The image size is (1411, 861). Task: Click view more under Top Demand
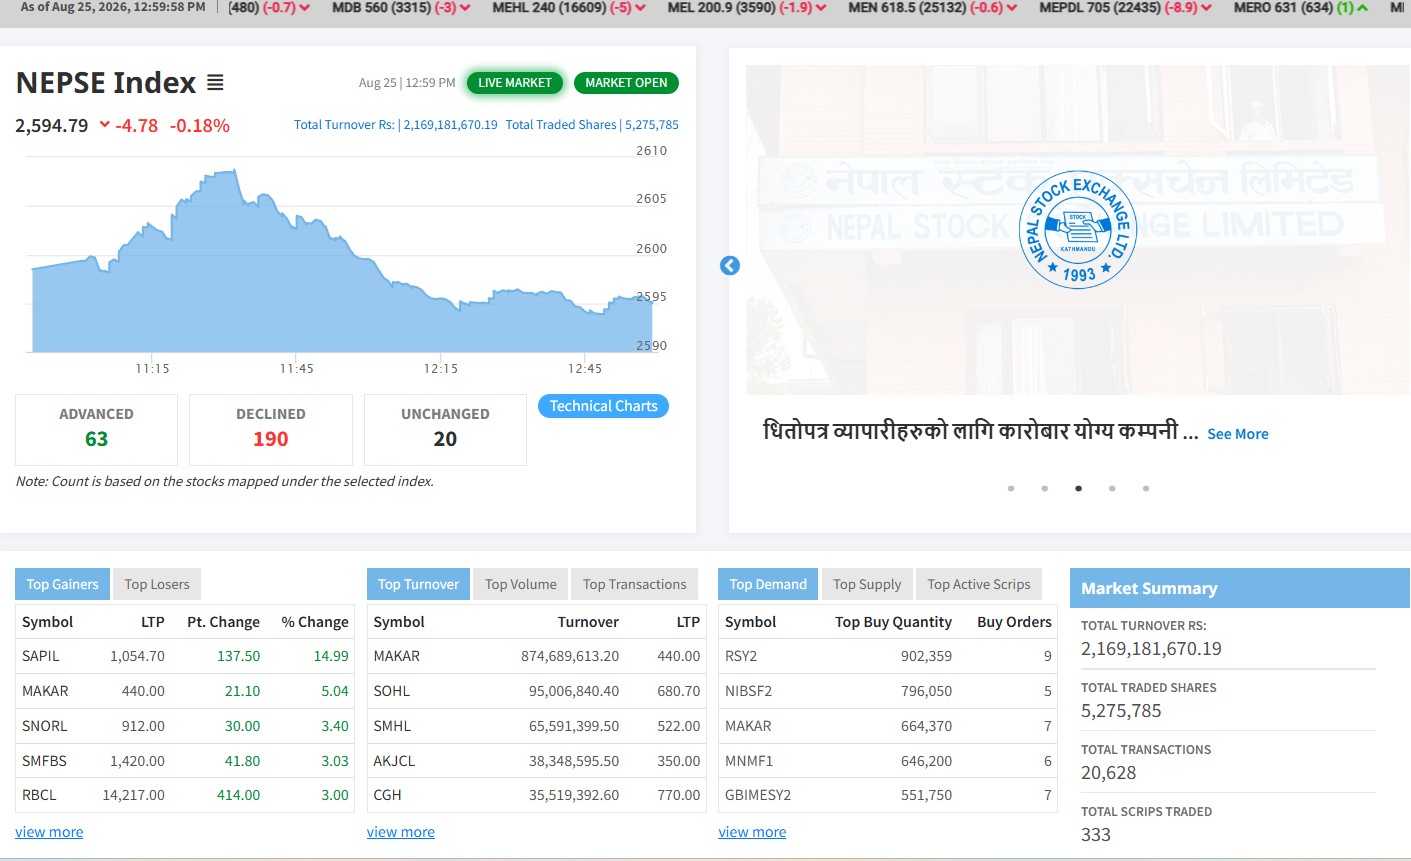[x=752, y=832]
